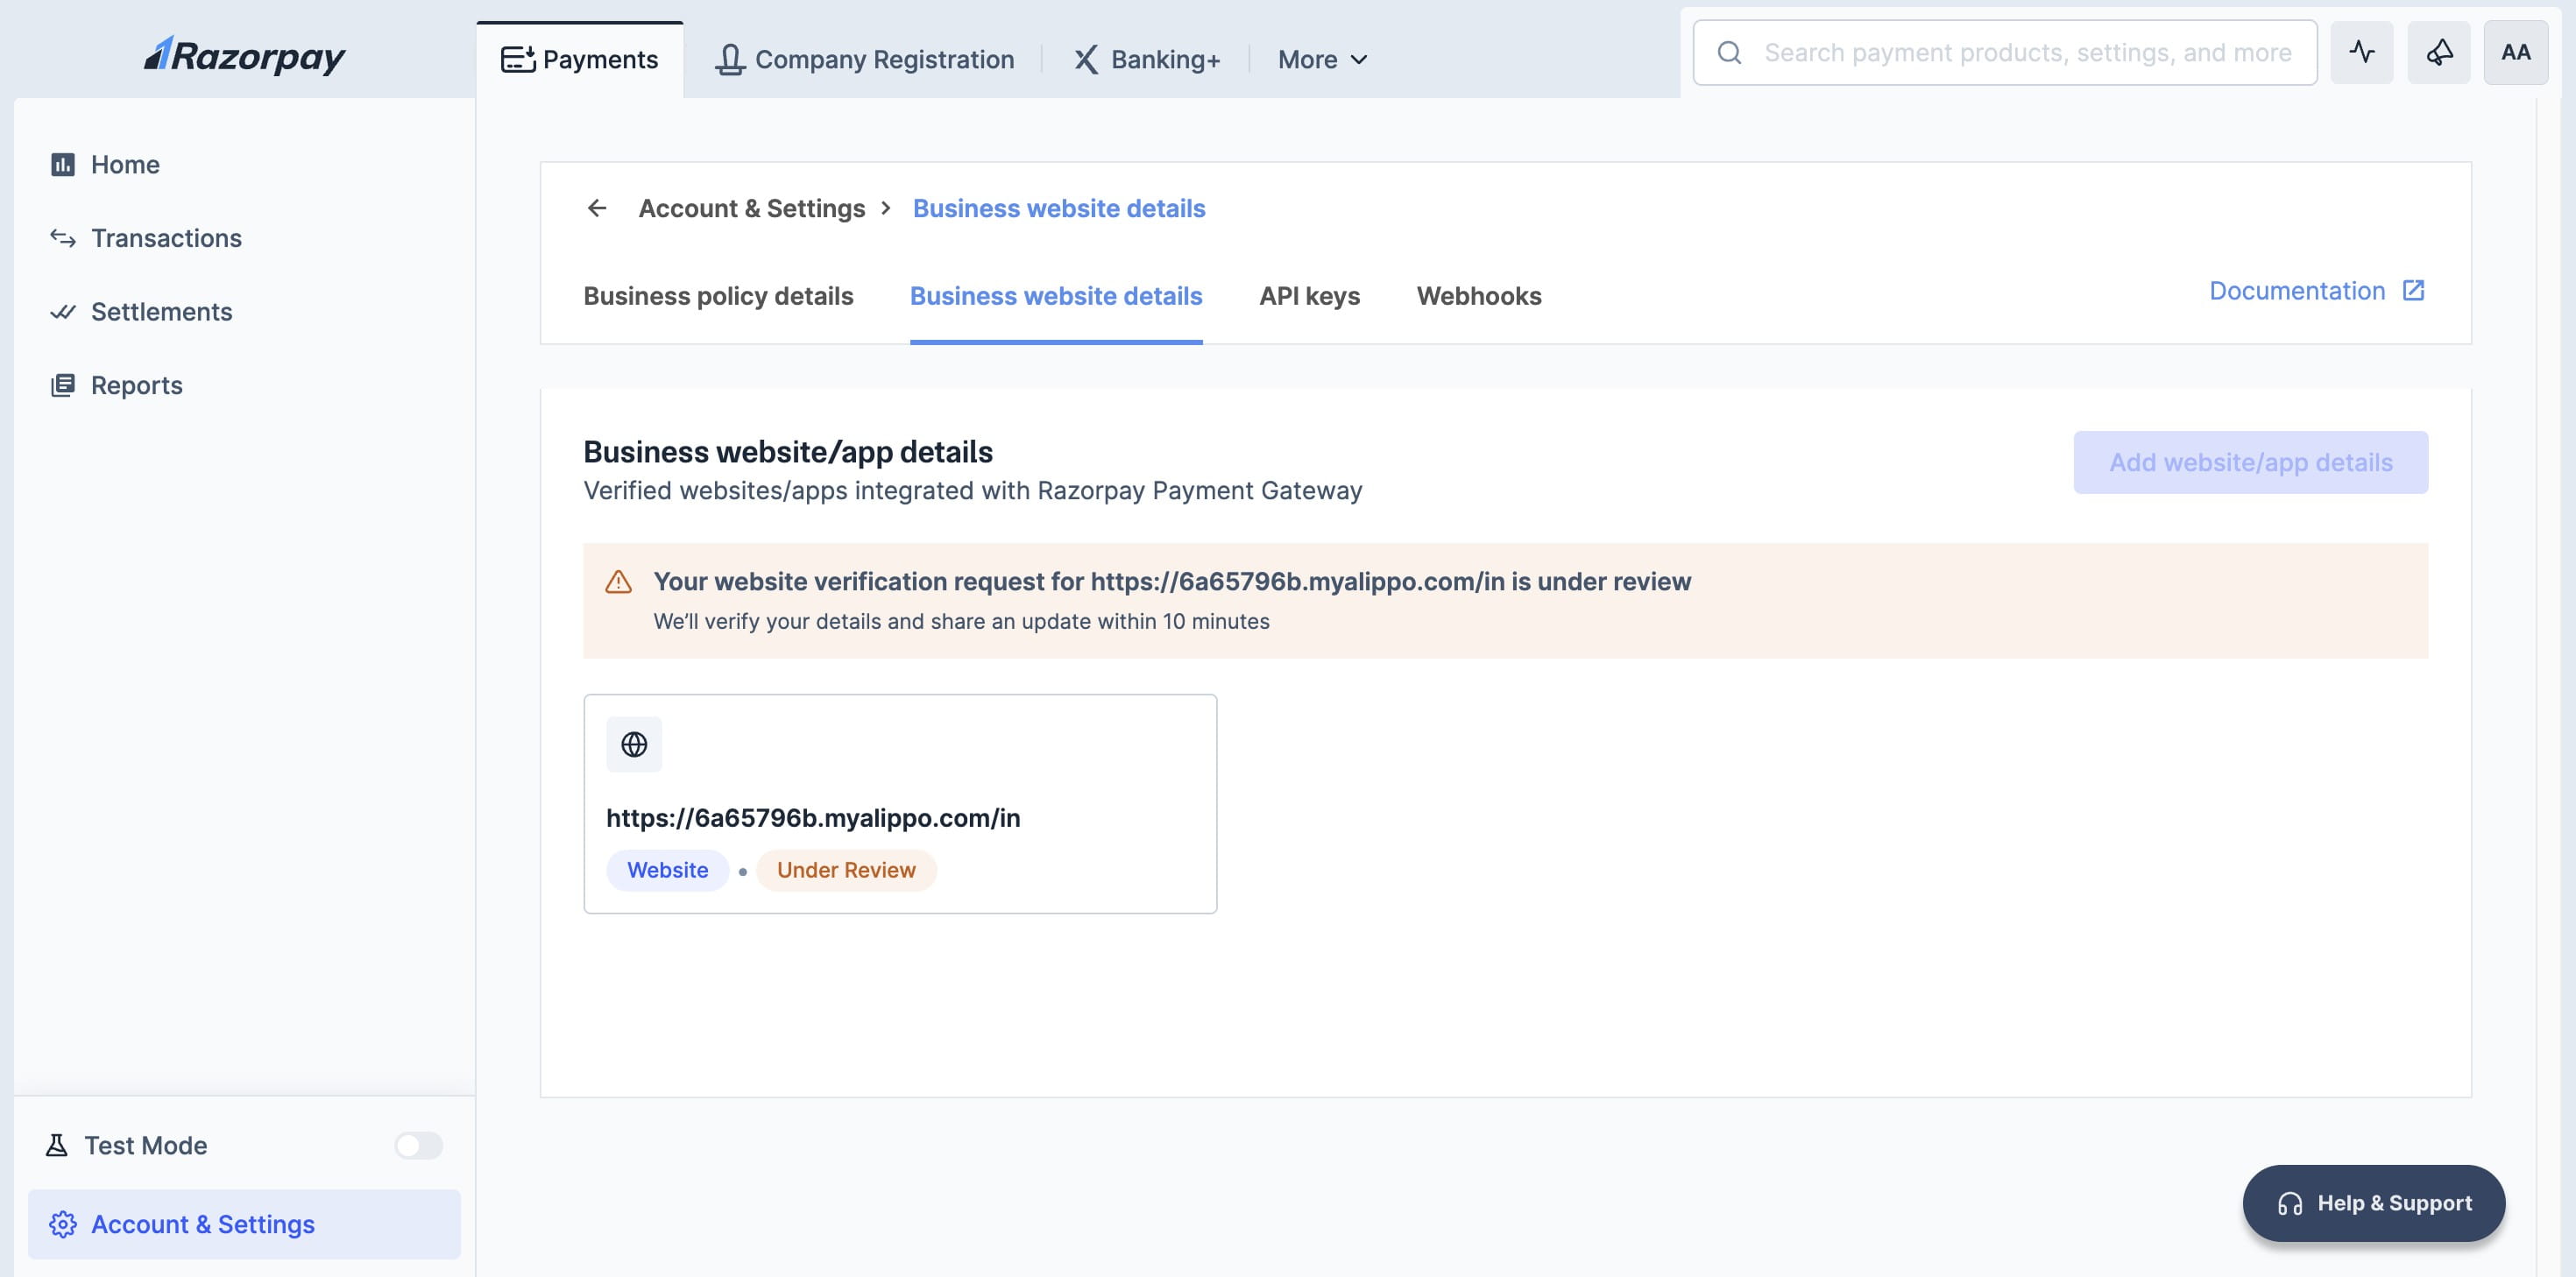Switch to the API keys tab

pos(1309,296)
